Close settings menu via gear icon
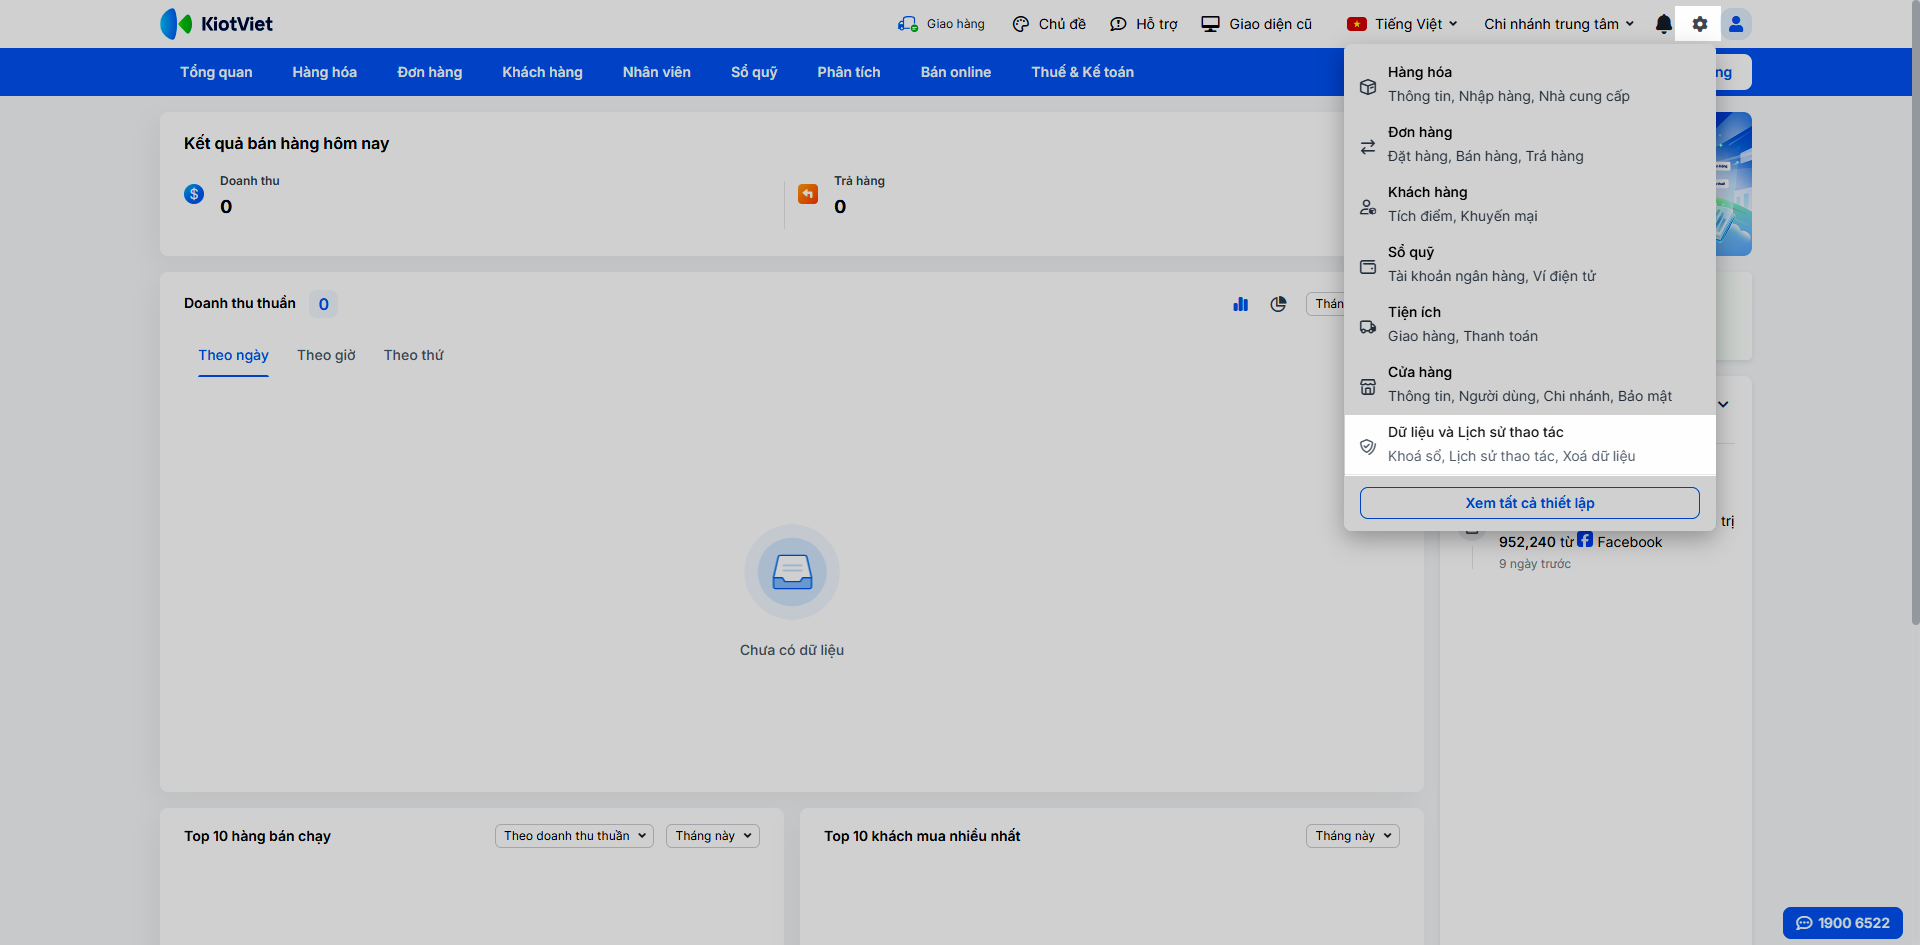 (x=1700, y=24)
